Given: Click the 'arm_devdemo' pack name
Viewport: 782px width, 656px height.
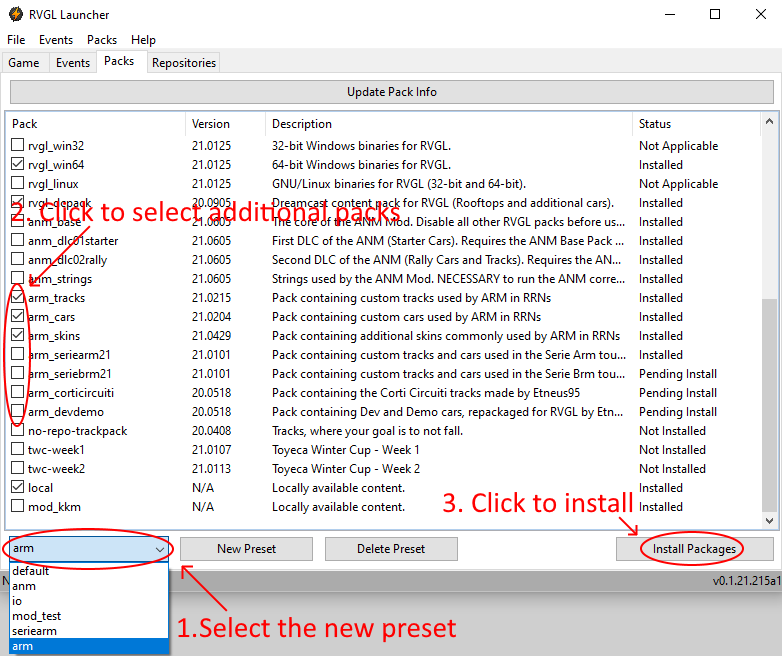Looking at the screenshot, I should (x=66, y=412).
